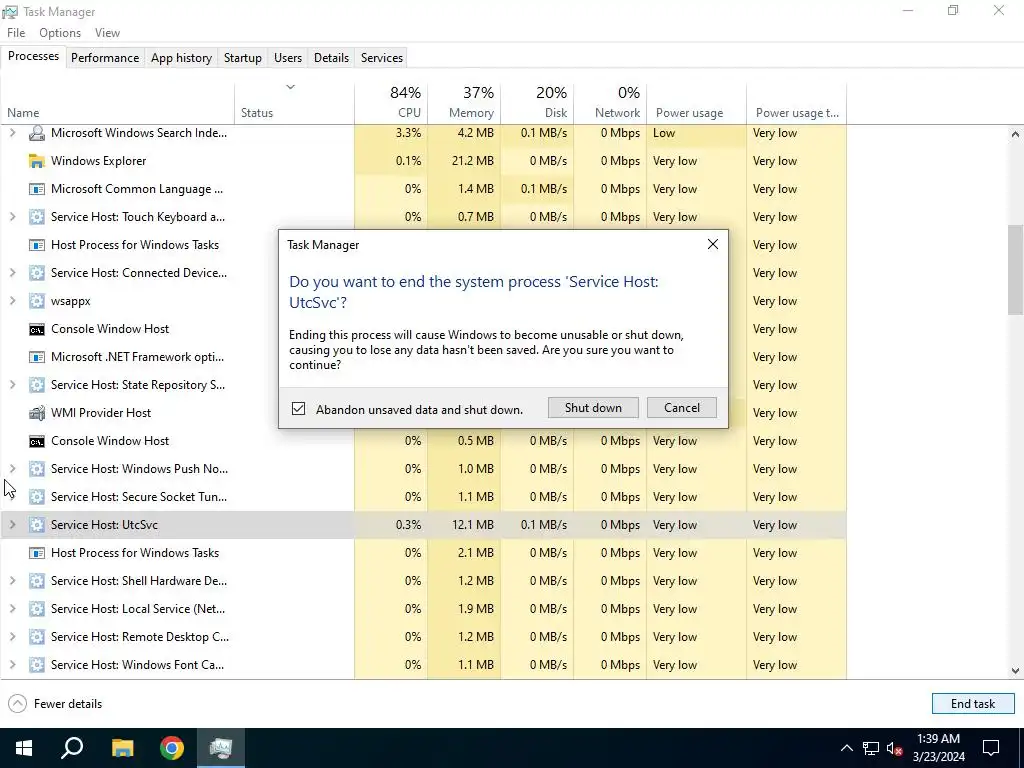
Task: Click the Remote Desktop service gear icon
Action: [37, 637]
